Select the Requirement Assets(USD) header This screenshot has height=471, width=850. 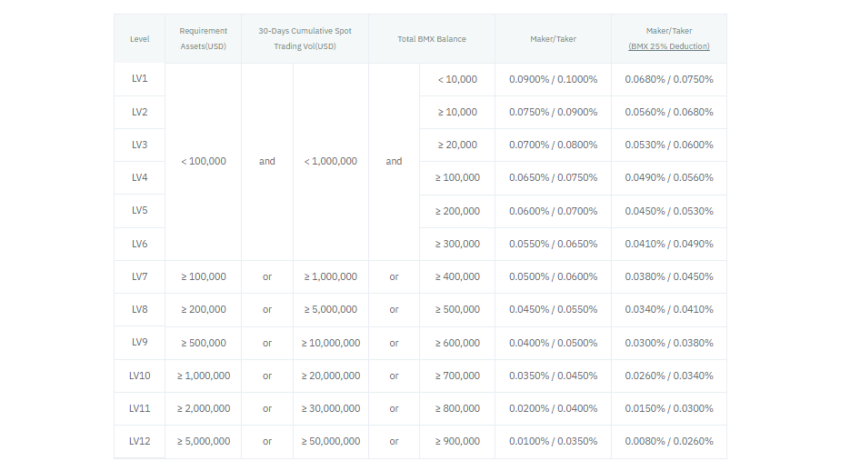[x=203, y=39]
